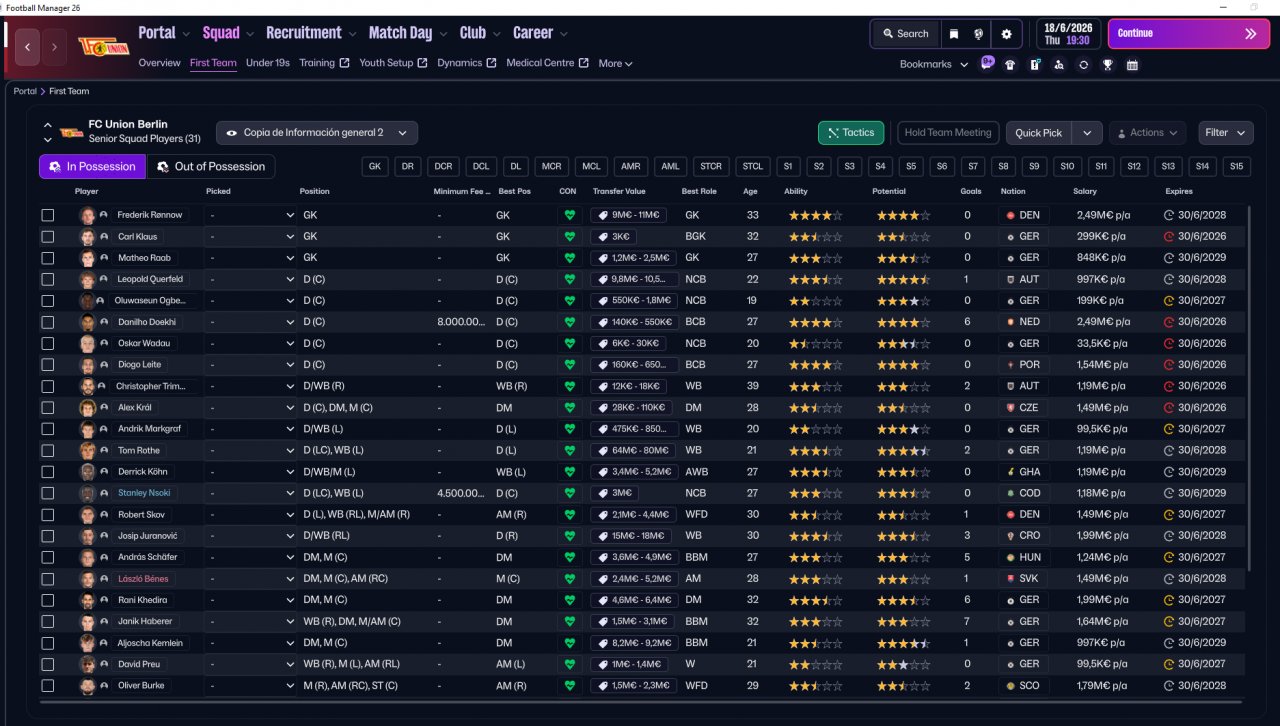
Task: Expand the Copia de Información general 2 view dropdown
Action: (316, 133)
